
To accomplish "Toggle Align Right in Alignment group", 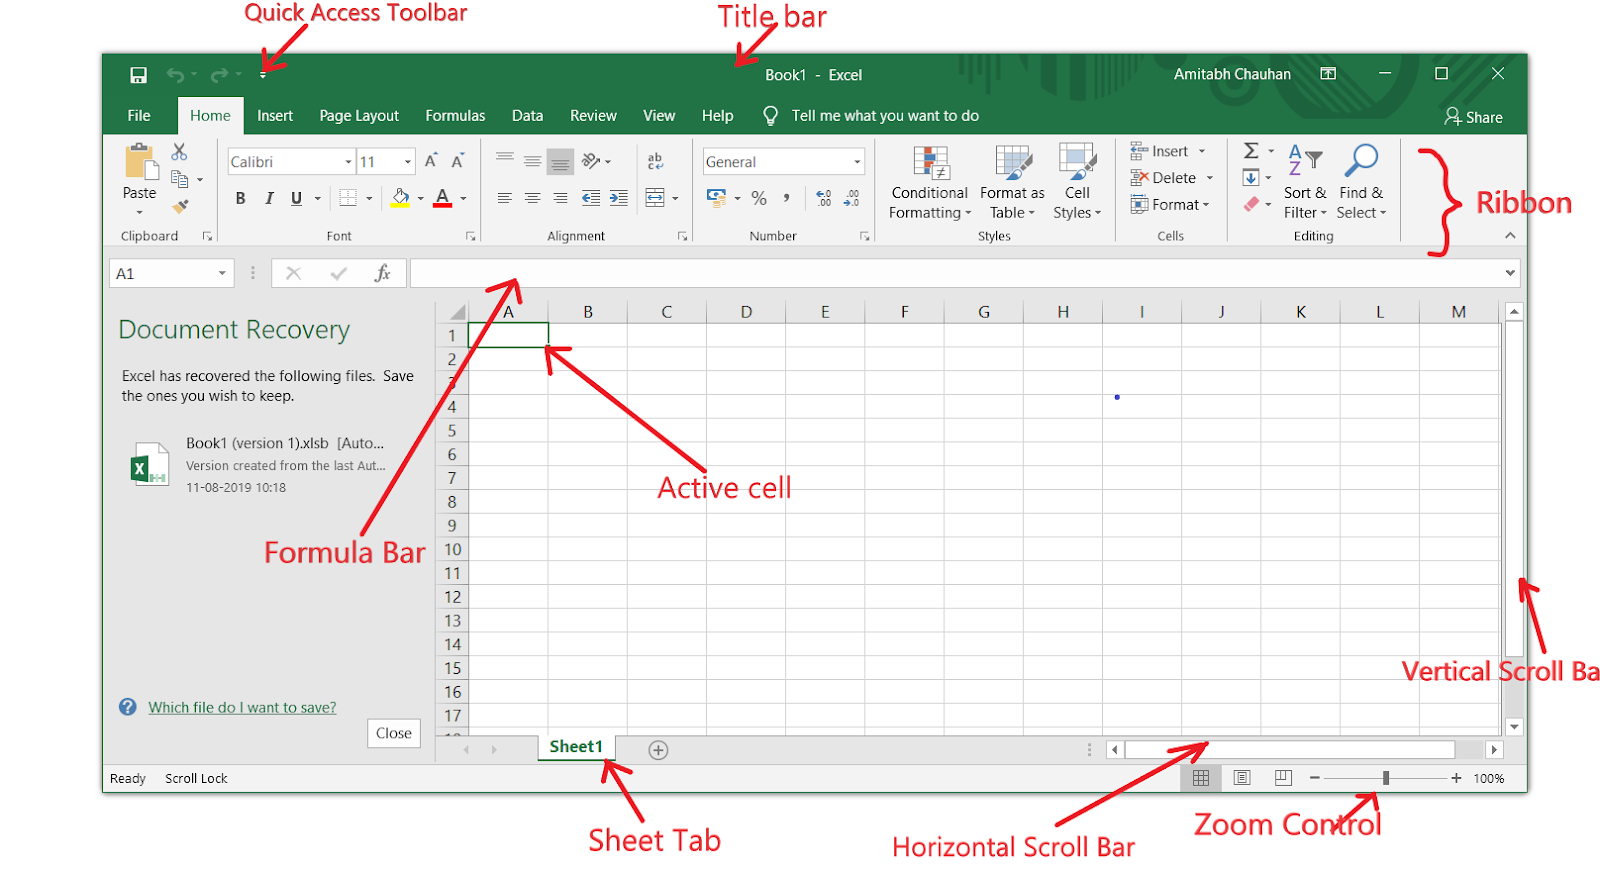I will coord(561,198).
